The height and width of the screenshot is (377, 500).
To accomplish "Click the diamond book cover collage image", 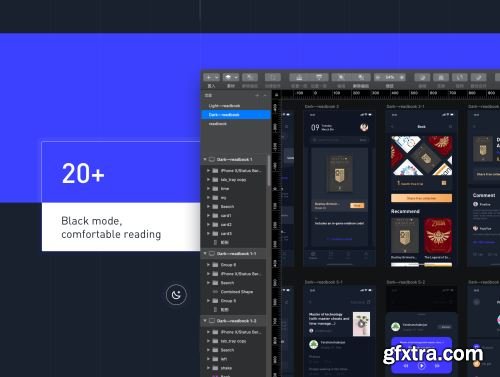I will 421,155.
